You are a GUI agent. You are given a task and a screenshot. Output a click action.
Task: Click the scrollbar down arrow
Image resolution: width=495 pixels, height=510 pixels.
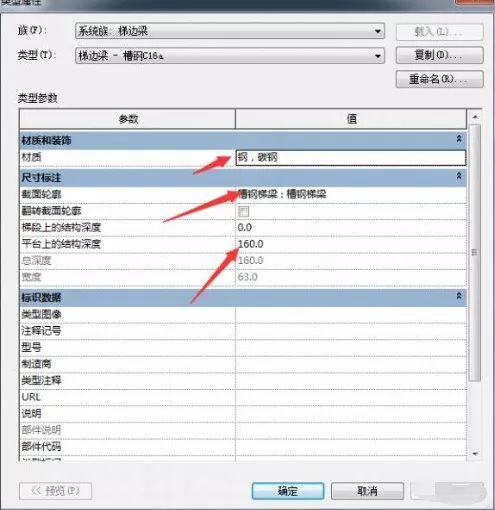pos(475,454)
